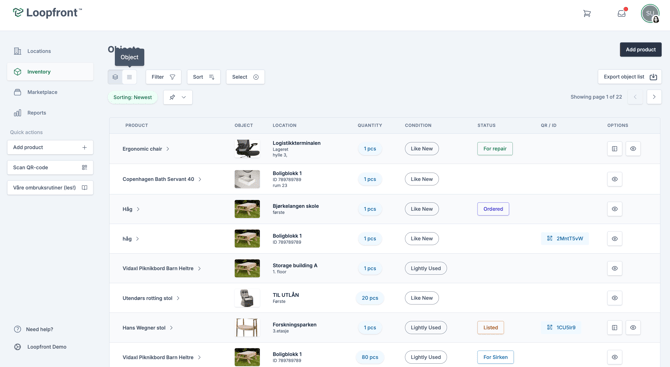Click Like New badge for Ergonomic chair

click(422, 149)
